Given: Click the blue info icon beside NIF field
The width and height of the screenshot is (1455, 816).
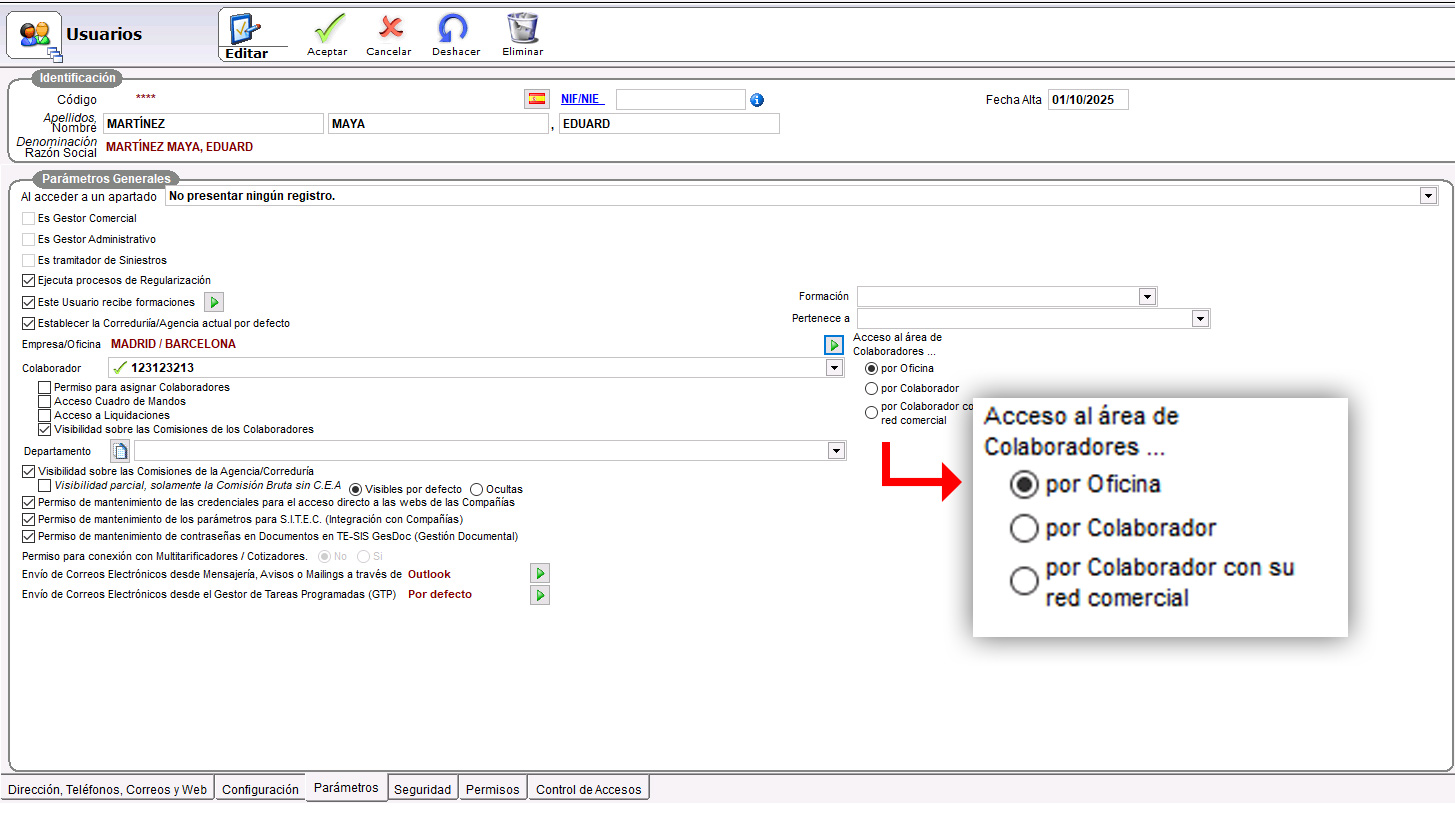Looking at the screenshot, I should (757, 100).
